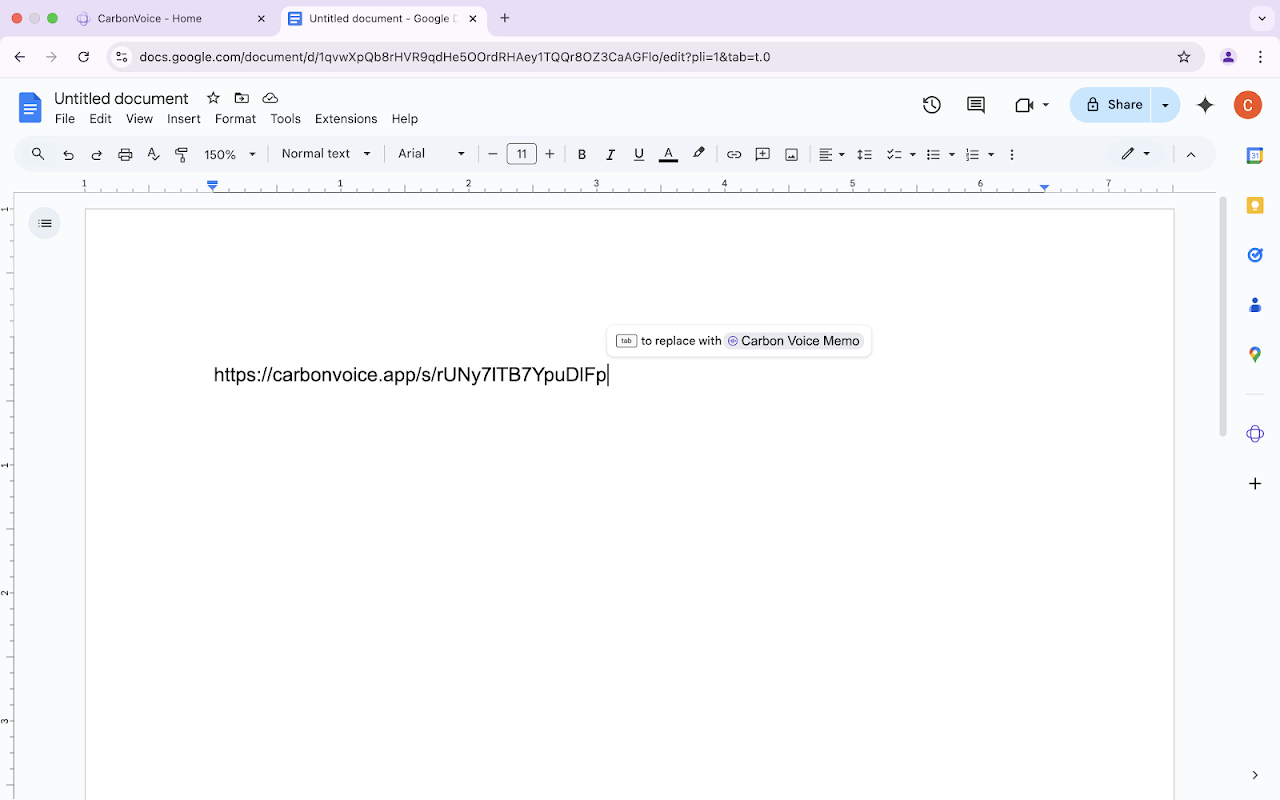
Task: Show the document outline
Action: [45, 223]
